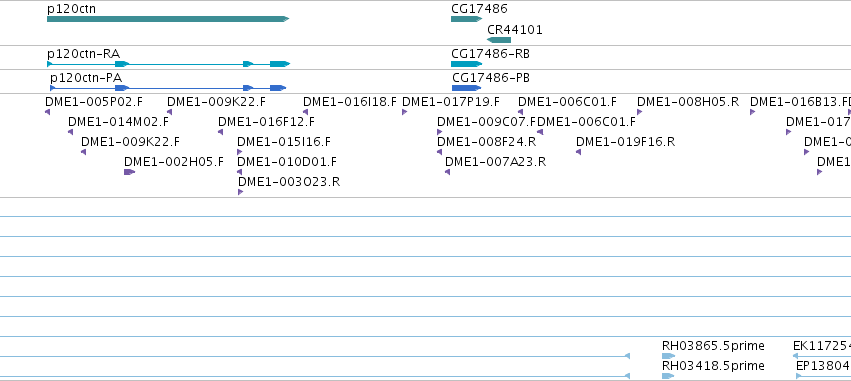Select the DME1-003O23.R marker triangle

pyautogui.click(x=240, y=192)
